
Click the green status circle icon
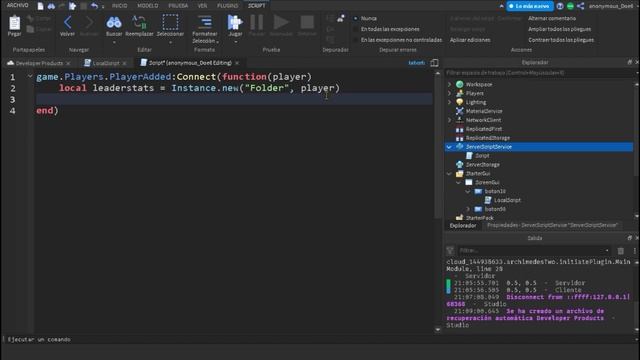570,6
